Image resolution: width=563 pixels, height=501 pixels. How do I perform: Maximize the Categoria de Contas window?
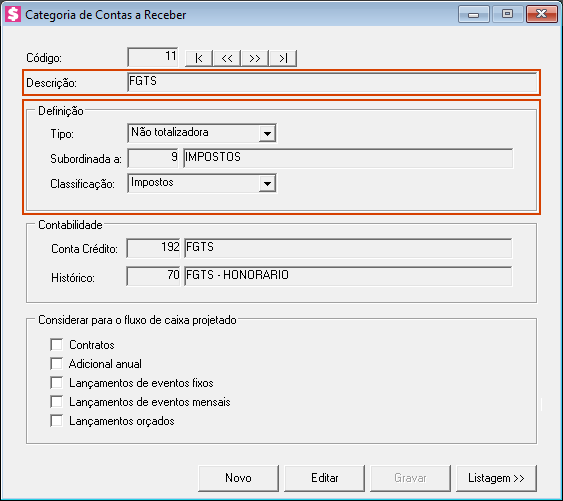pos(507,14)
